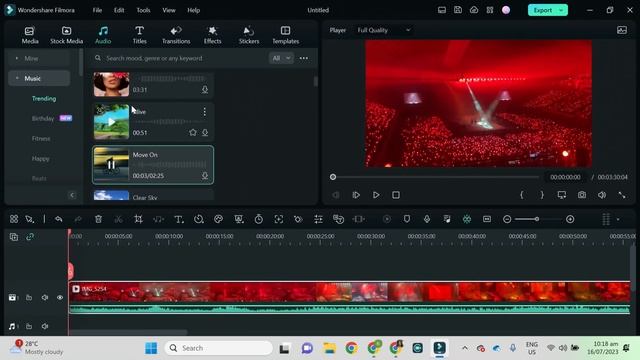Select the Trending music category
The width and height of the screenshot is (640, 360).
click(x=44, y=98)
